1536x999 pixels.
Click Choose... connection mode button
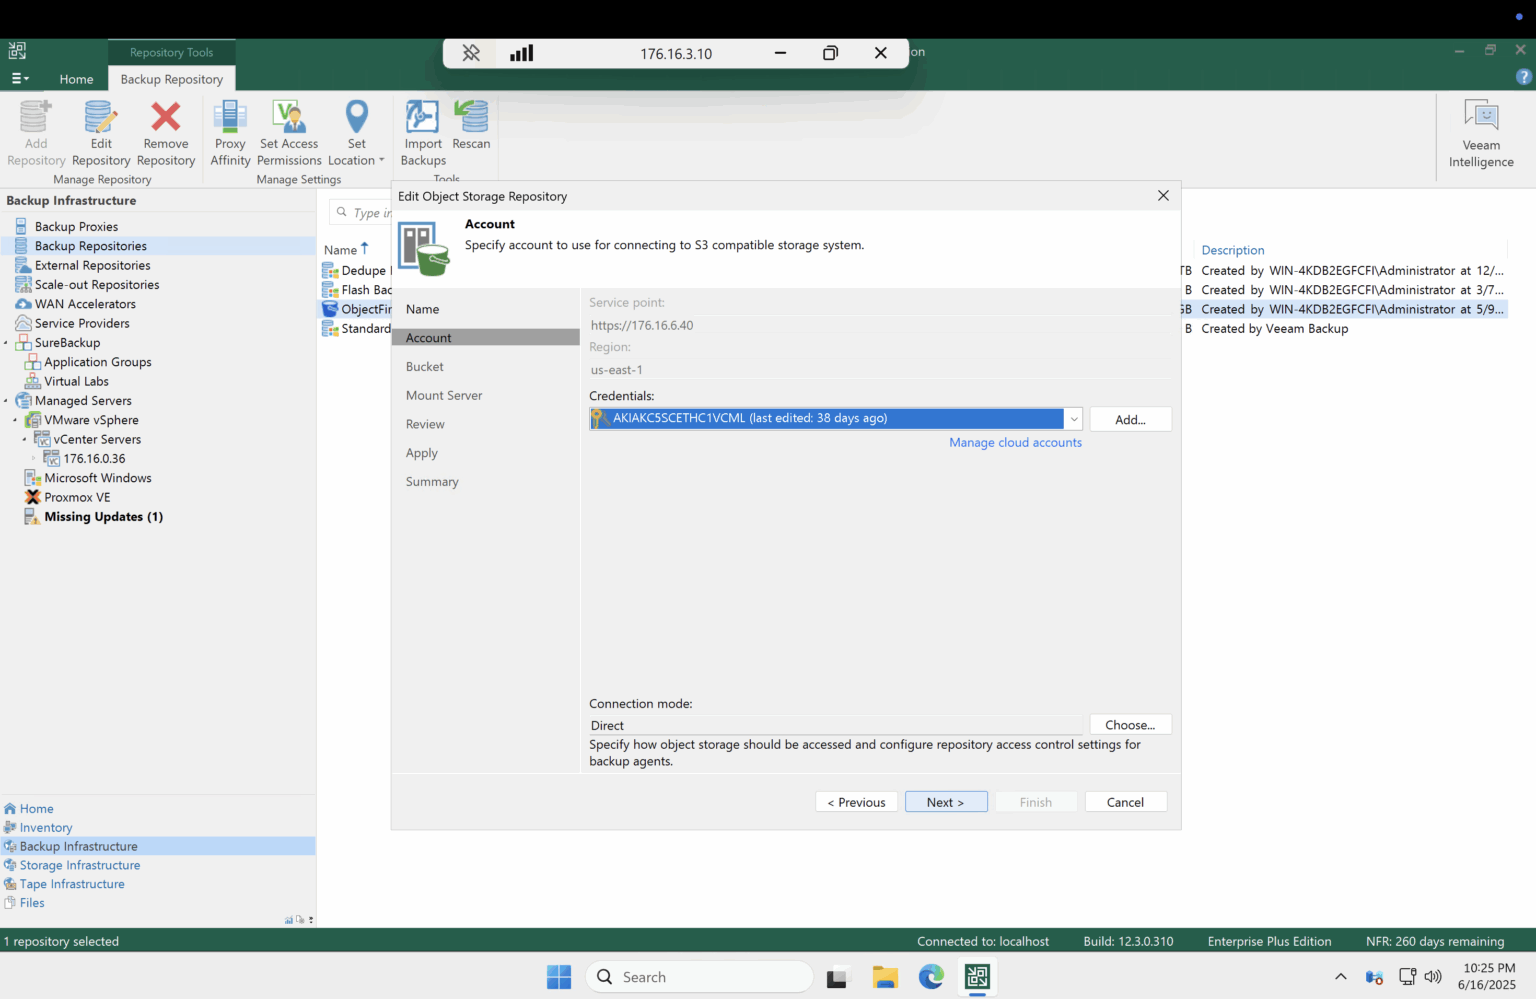(x=1130, y=725)
